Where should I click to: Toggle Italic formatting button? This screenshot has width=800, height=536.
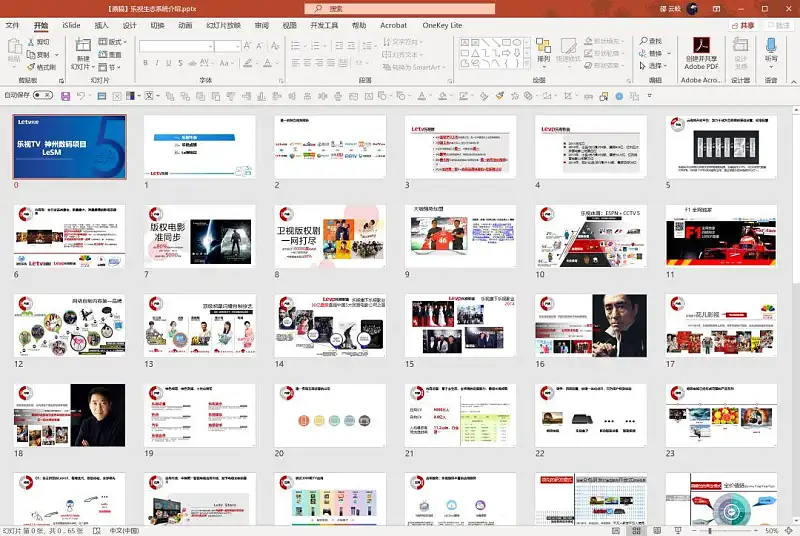pyautogui.click(x=157, y=63)
